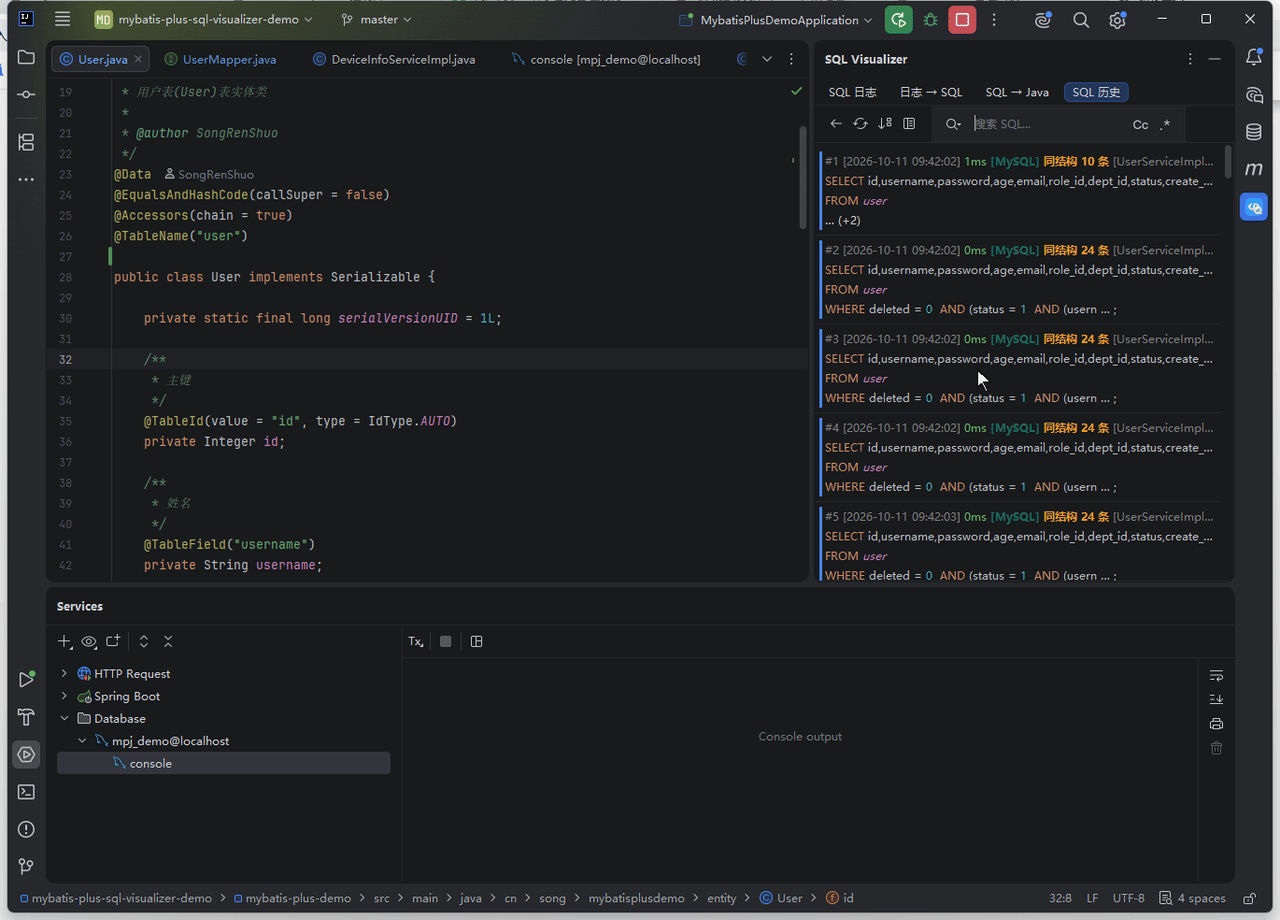Toggle the file read-only lock in status bar
Image resolution: width=1280 pixels, height=920 pixels.
(1250, 898)
